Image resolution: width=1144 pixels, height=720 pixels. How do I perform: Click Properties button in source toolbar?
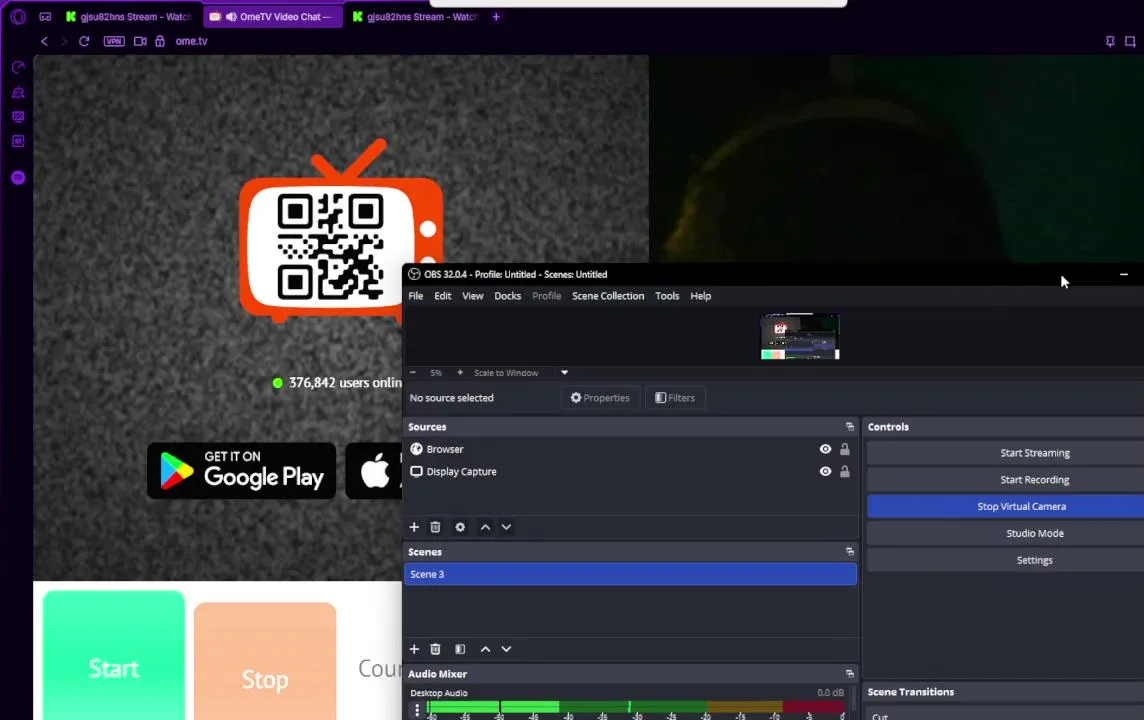coord(600,398)
